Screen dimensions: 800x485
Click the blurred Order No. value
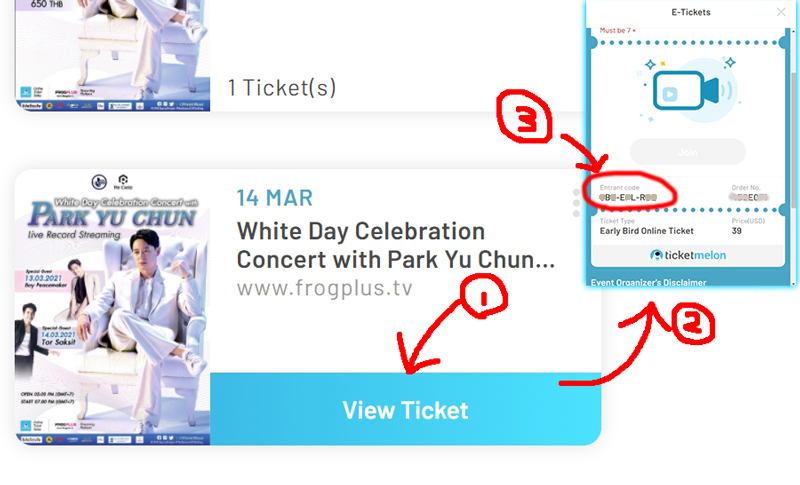[x=749, y=197]
